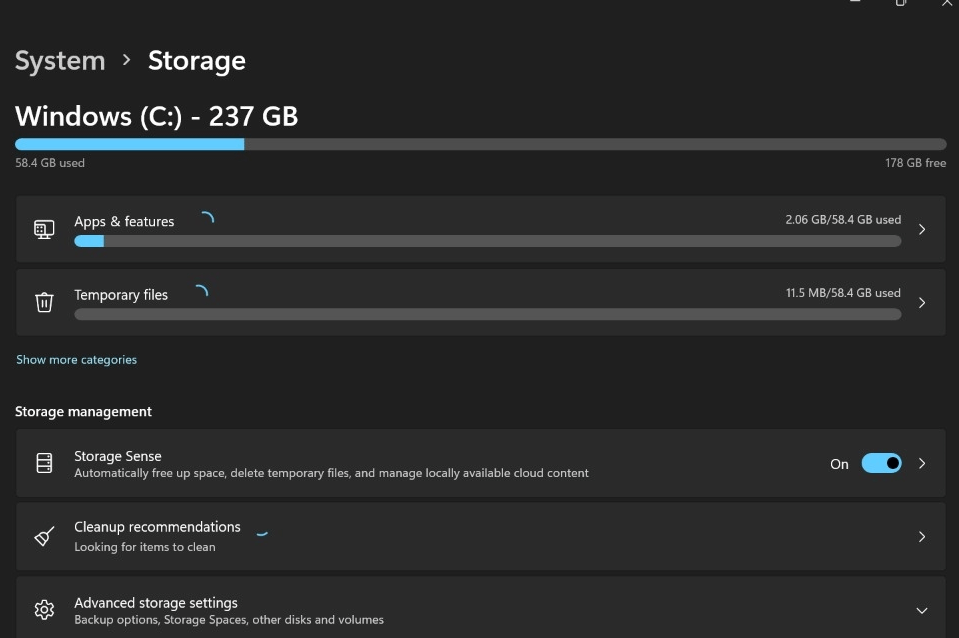The image size is (959, 638).
Task: Click the 'Storage management' heading
Action: (83, 412)
